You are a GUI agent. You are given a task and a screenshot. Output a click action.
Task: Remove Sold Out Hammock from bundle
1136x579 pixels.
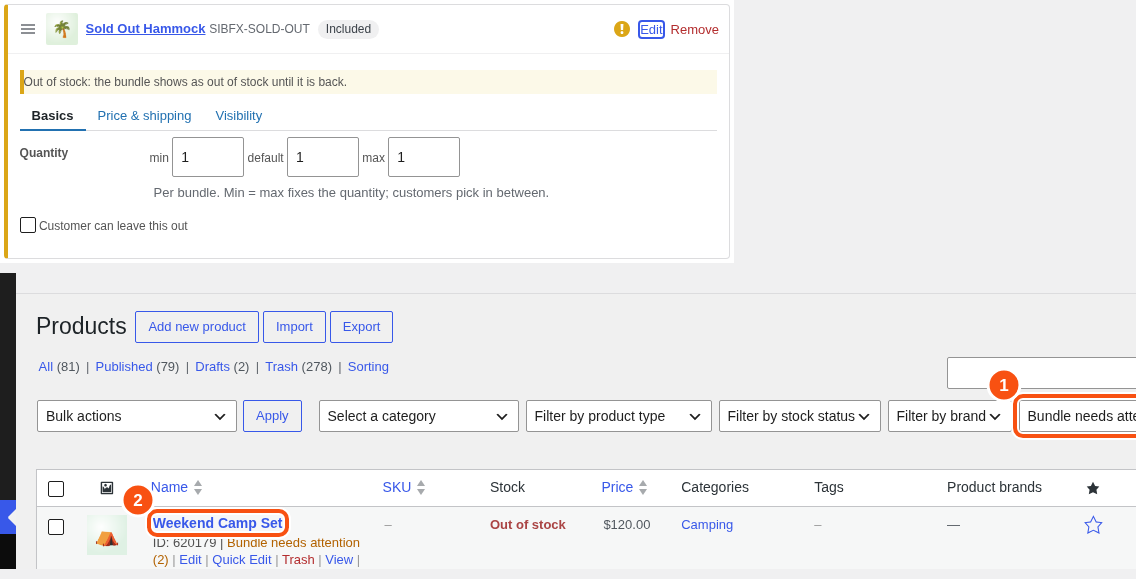694,30
